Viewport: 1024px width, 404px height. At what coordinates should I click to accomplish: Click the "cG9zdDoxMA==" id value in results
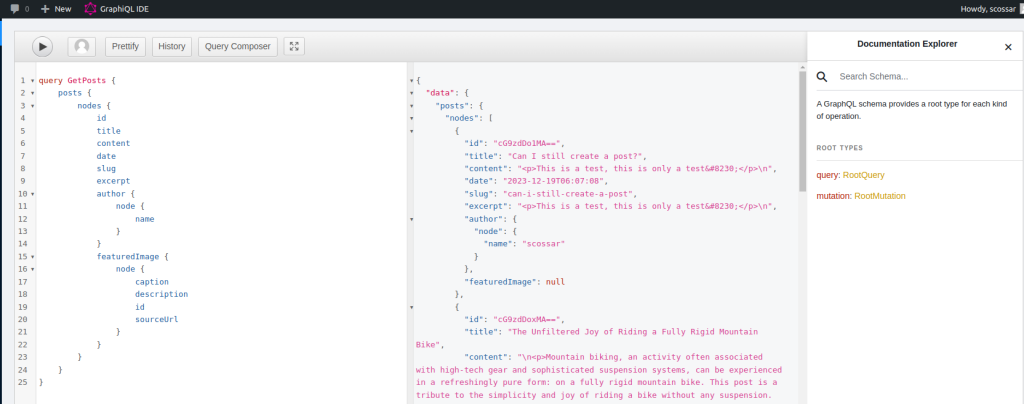(x=528, y=320)
